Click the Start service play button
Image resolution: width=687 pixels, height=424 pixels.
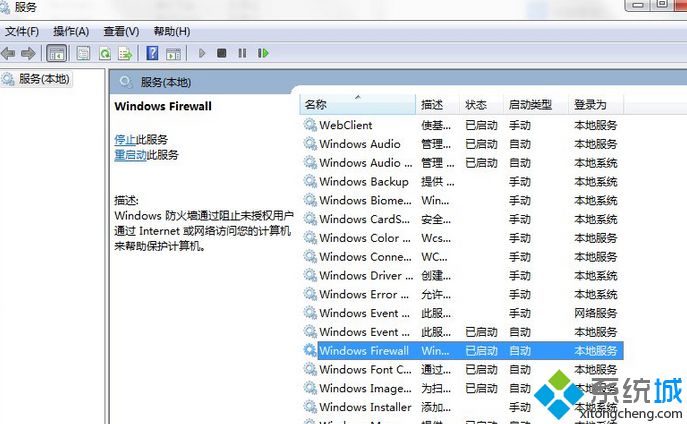[x=202, y=53]
